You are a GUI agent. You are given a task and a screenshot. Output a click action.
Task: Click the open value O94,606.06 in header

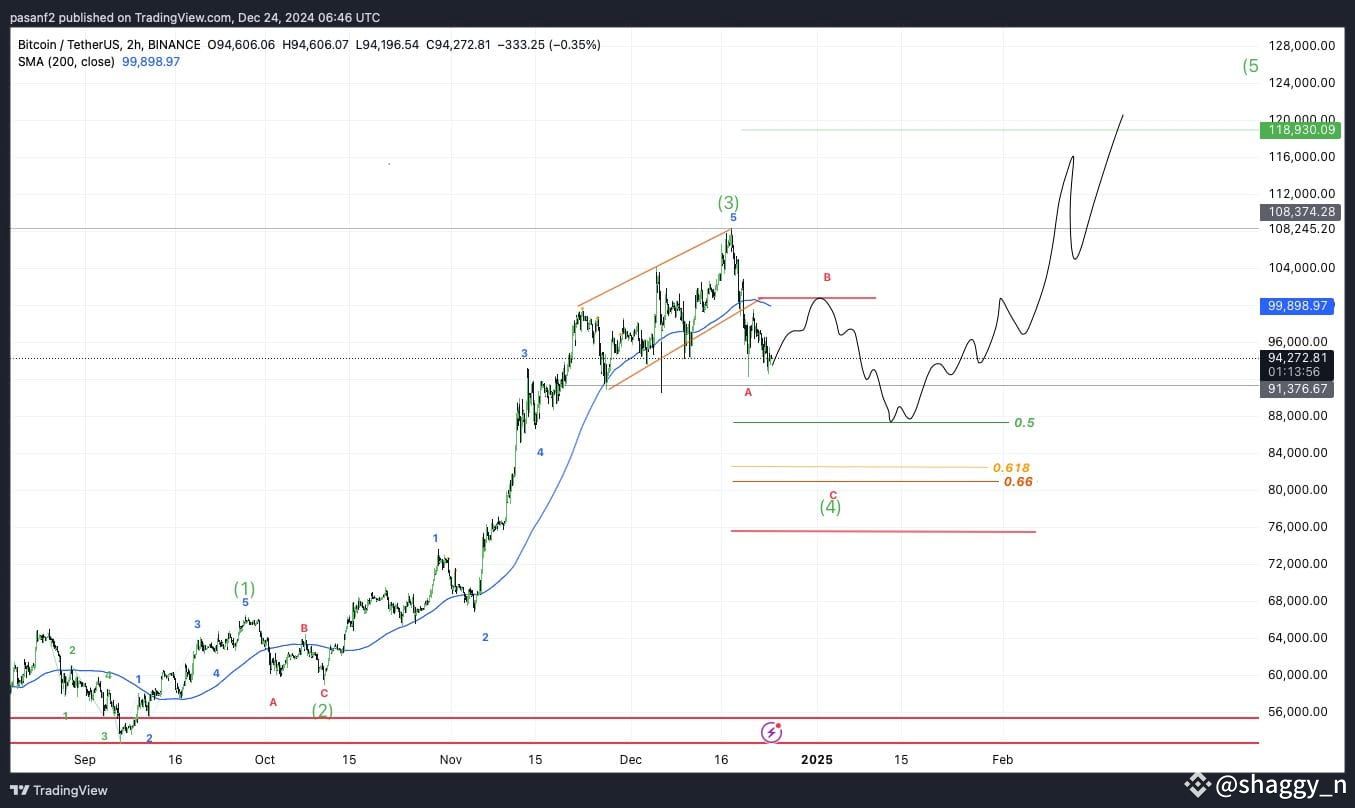tap(240, 45)
